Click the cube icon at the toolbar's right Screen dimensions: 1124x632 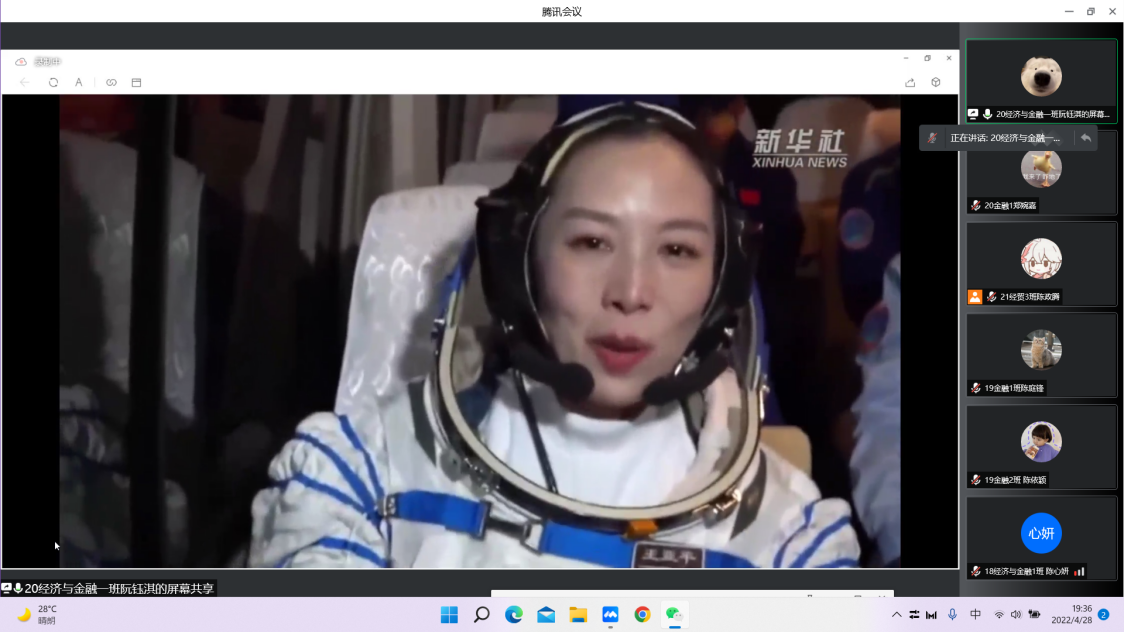pyautogui.click(x=936, y=83)
